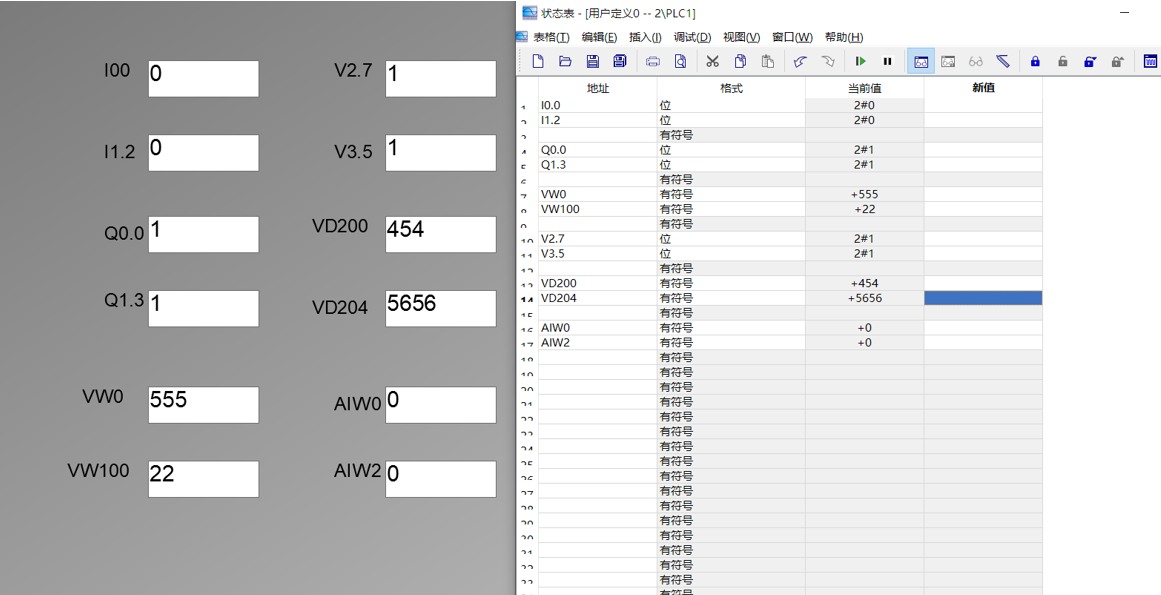Click the 位 format cell in V2.7 row

pyautogui.click(x=731, y=238)
